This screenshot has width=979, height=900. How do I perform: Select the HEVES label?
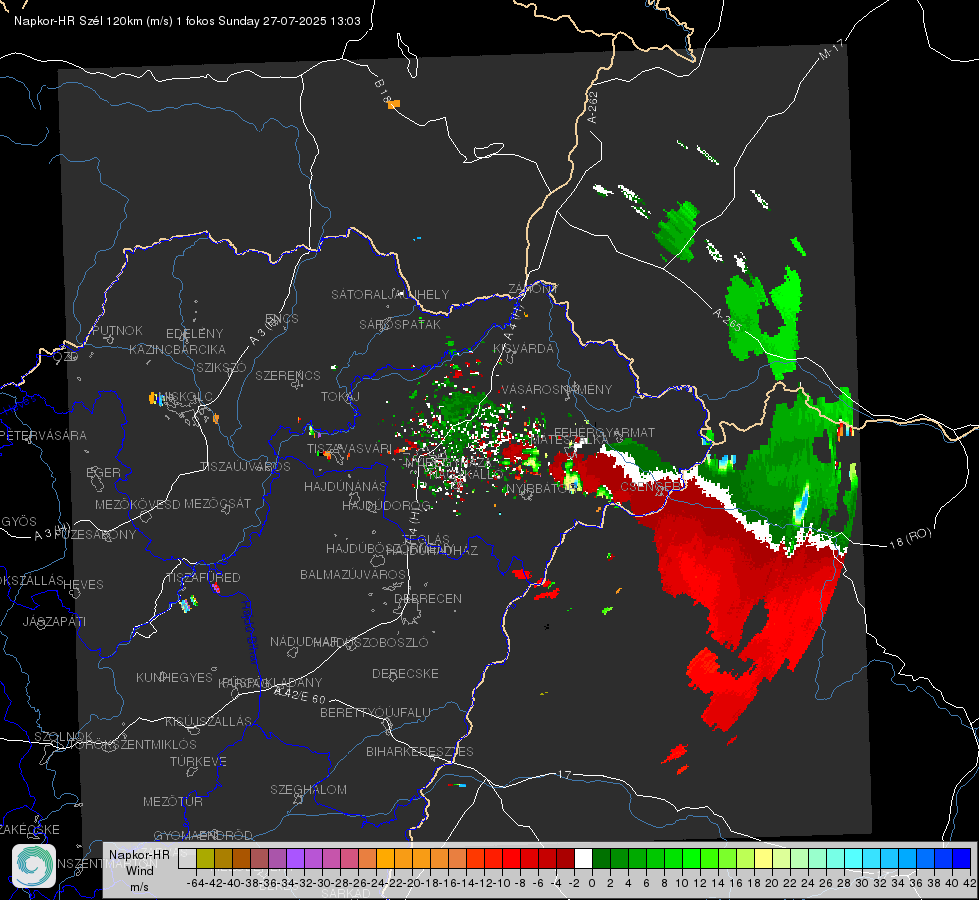[83, 585]
